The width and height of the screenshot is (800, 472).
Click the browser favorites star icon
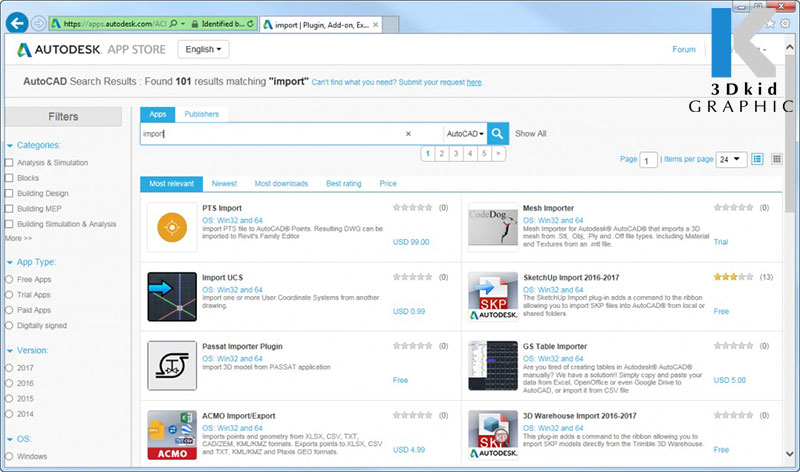point(770,23)
